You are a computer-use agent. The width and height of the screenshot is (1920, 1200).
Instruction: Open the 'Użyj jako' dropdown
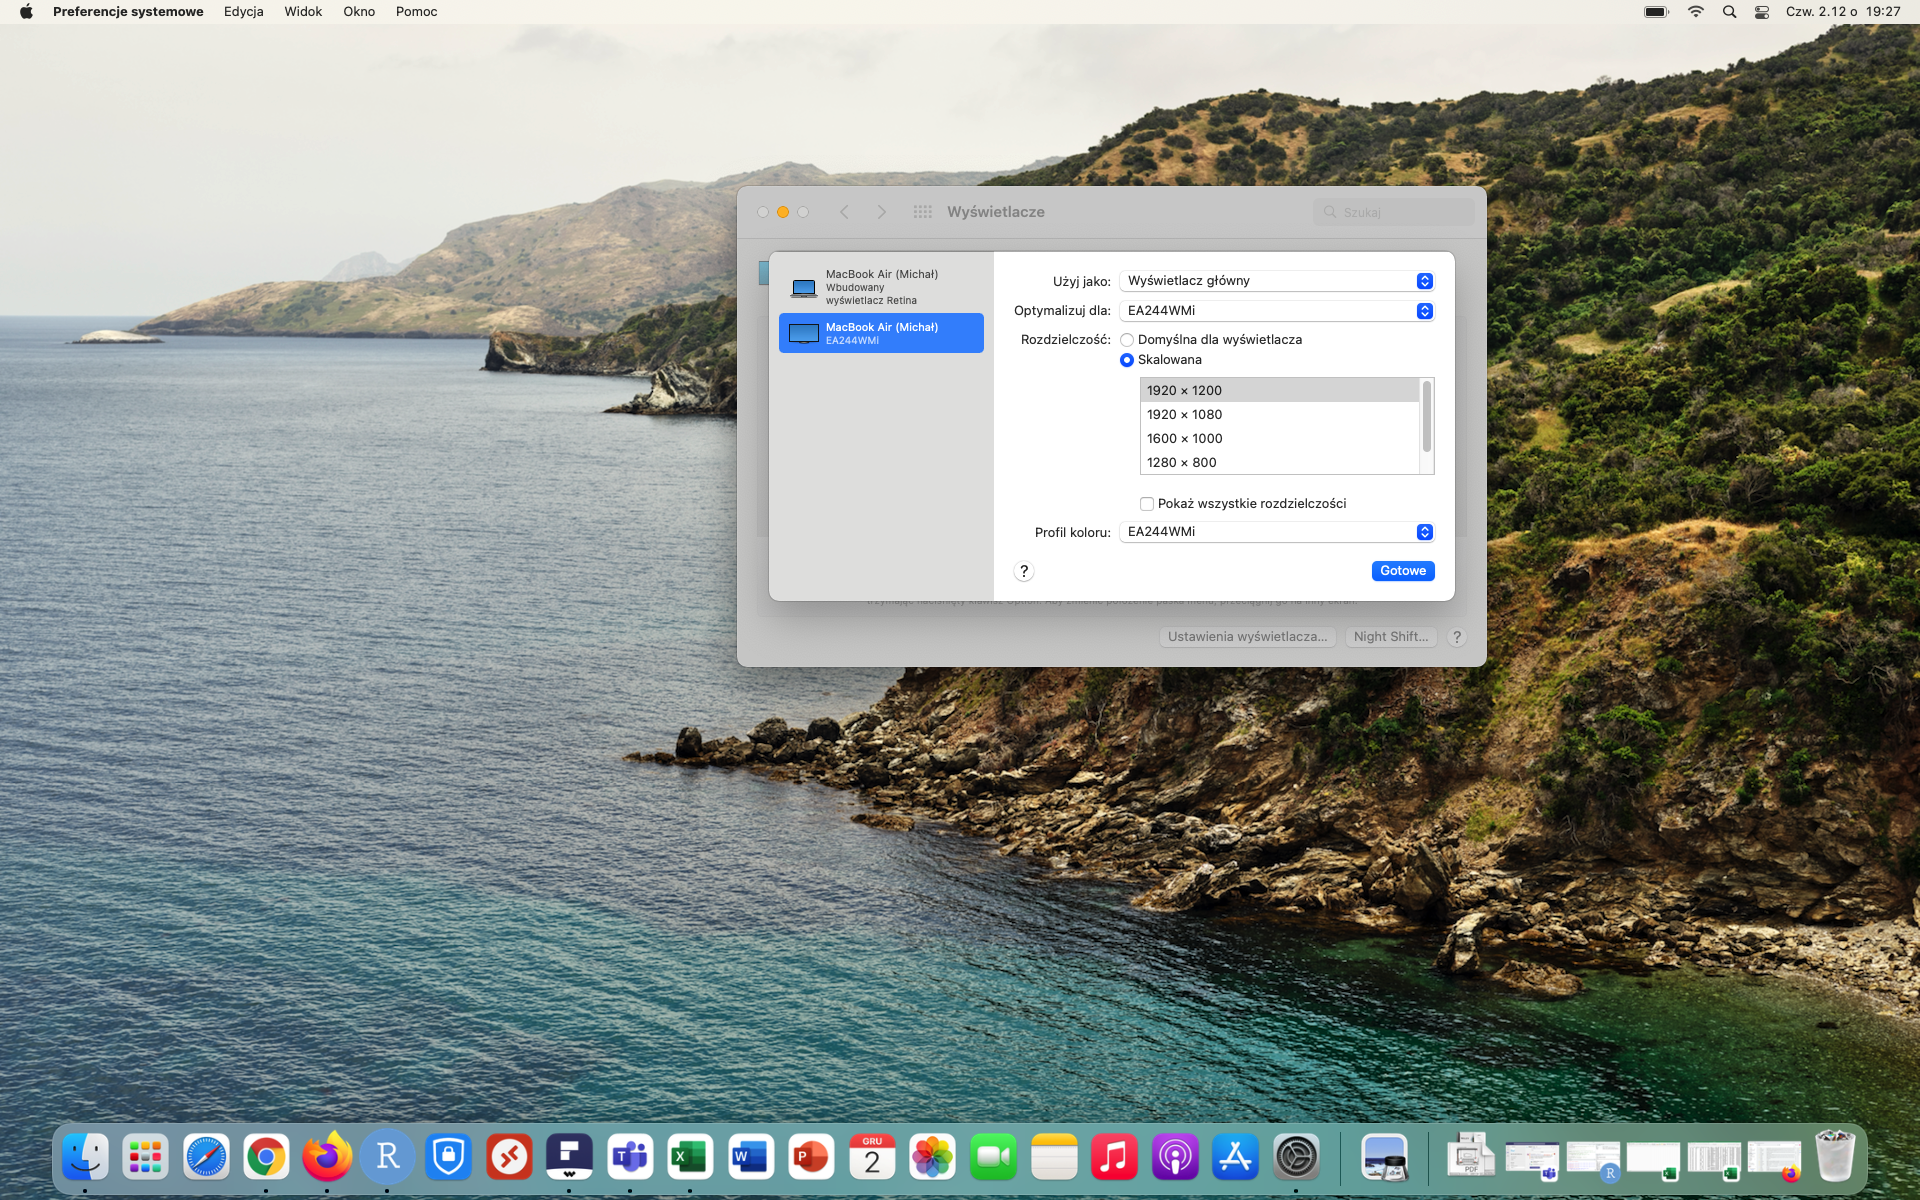point(1277,281)
